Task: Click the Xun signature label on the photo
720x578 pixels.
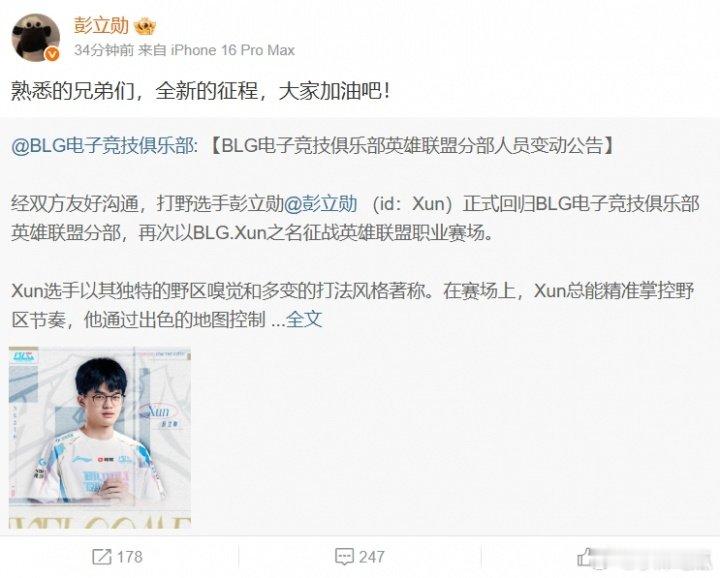Action: click(x=160, y=412)
